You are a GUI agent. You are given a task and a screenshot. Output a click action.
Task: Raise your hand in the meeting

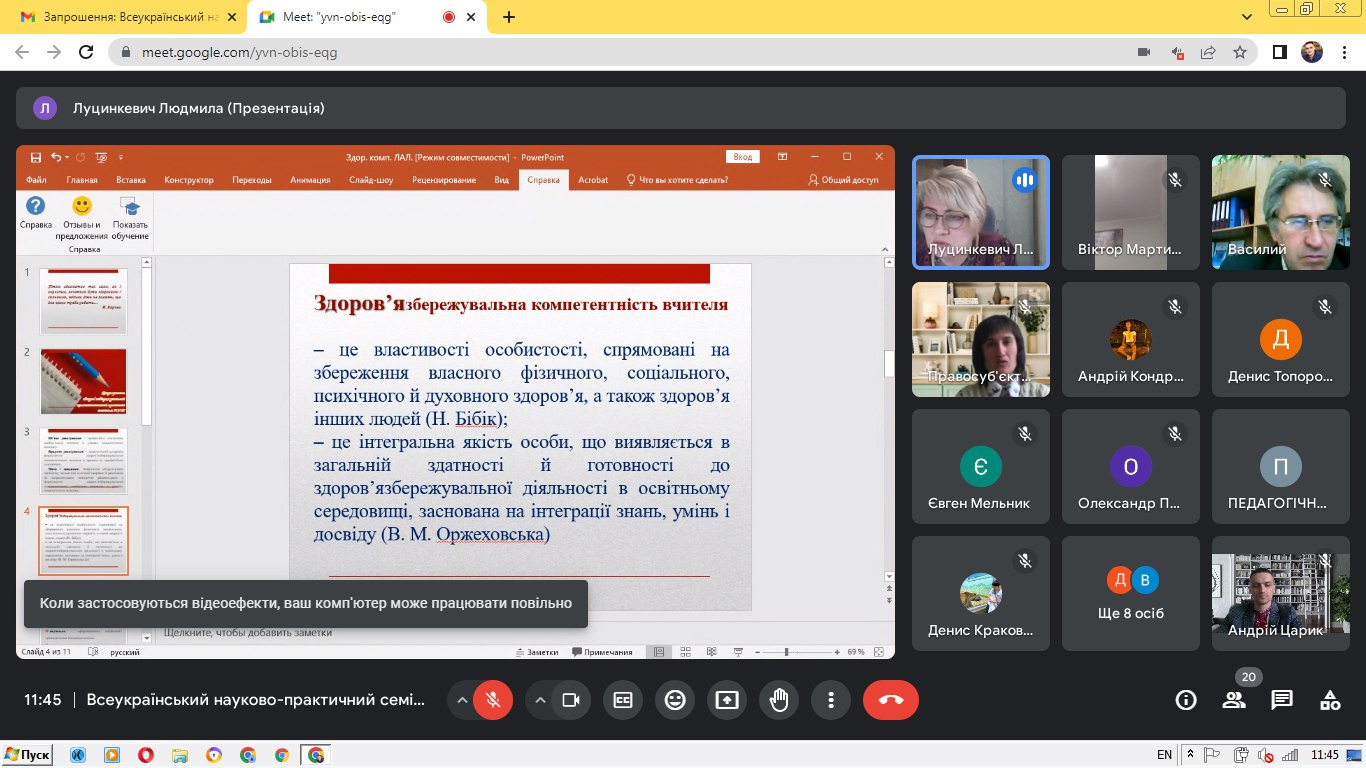[779, 700]
